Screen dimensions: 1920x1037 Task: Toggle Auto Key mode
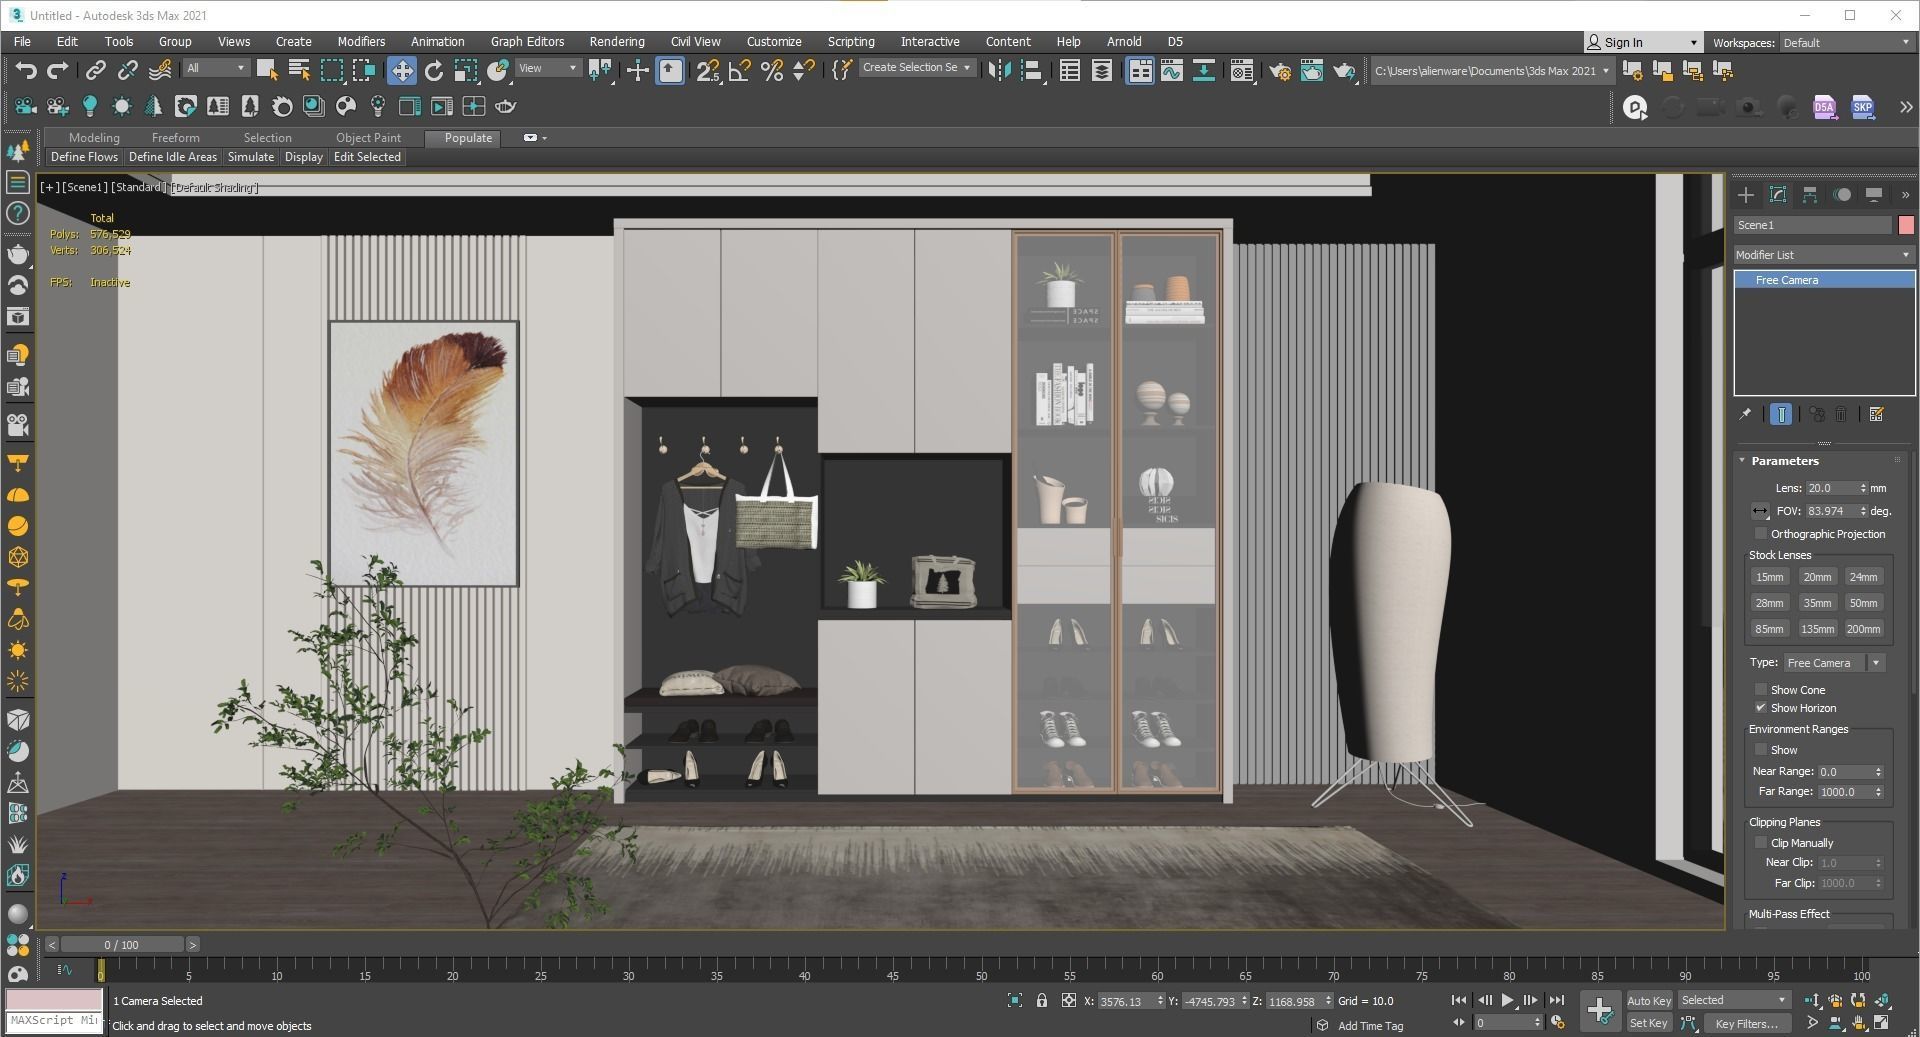coord(1649,1000)
